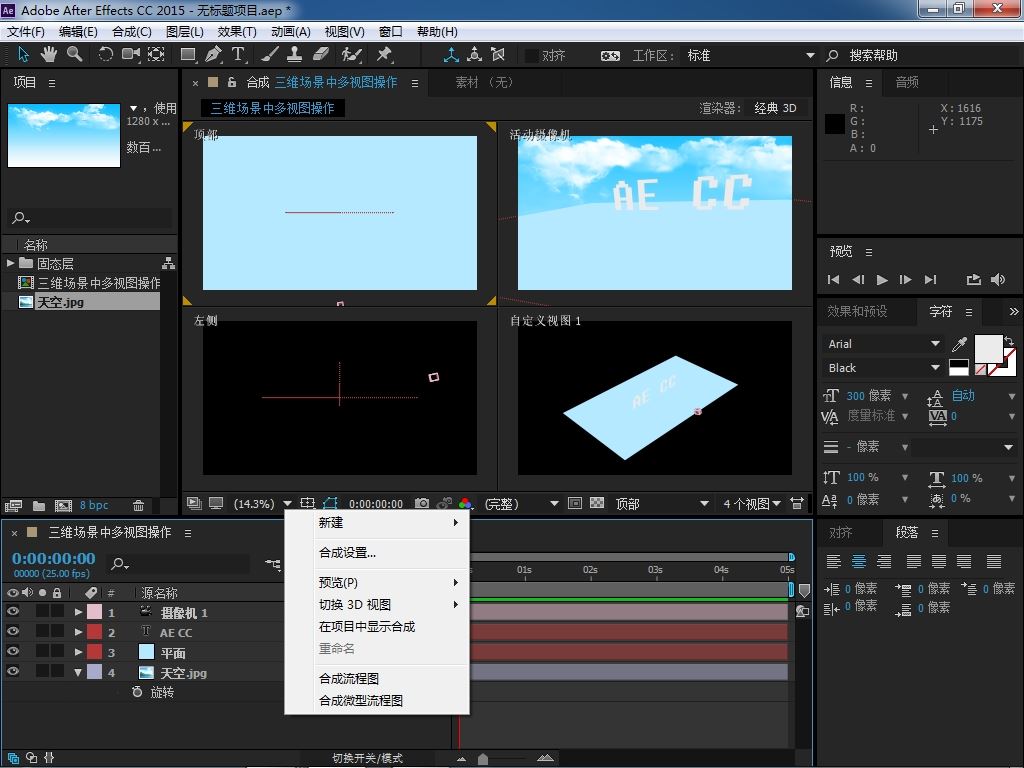This screenshot has width=1024, height=768.
Task: Select the Puppet Pin tool
Action: coord(384,55)
